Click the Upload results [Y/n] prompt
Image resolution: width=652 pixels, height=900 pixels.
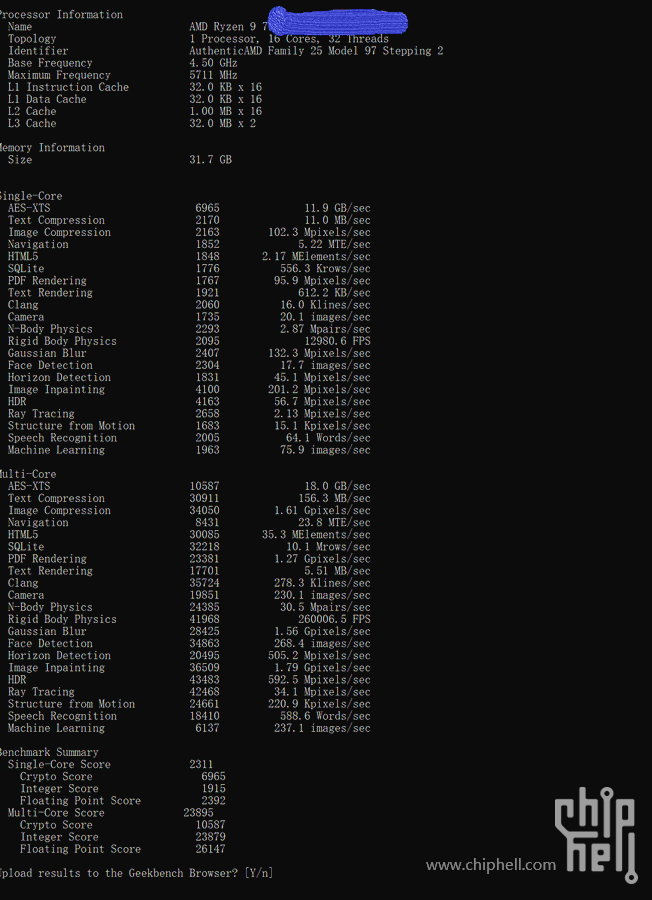click(136, 873)
